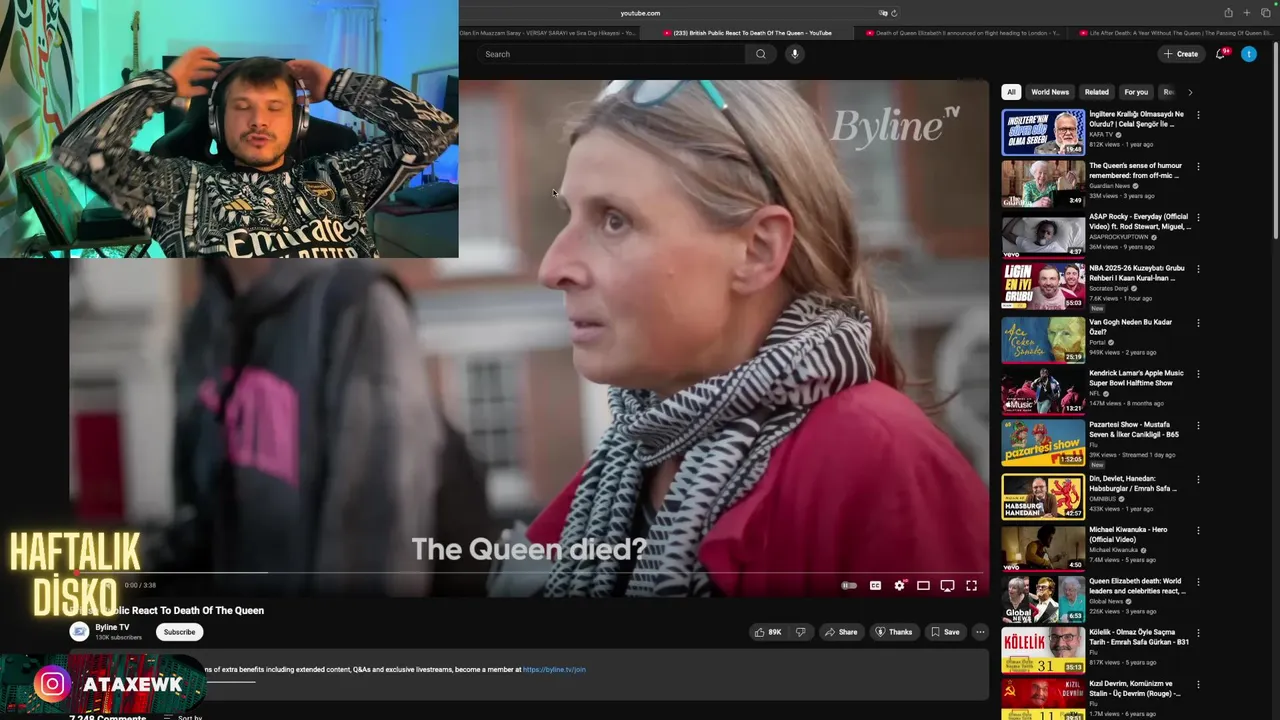
Task: Open the browser share icon
Action: (x=1228, y=13)
